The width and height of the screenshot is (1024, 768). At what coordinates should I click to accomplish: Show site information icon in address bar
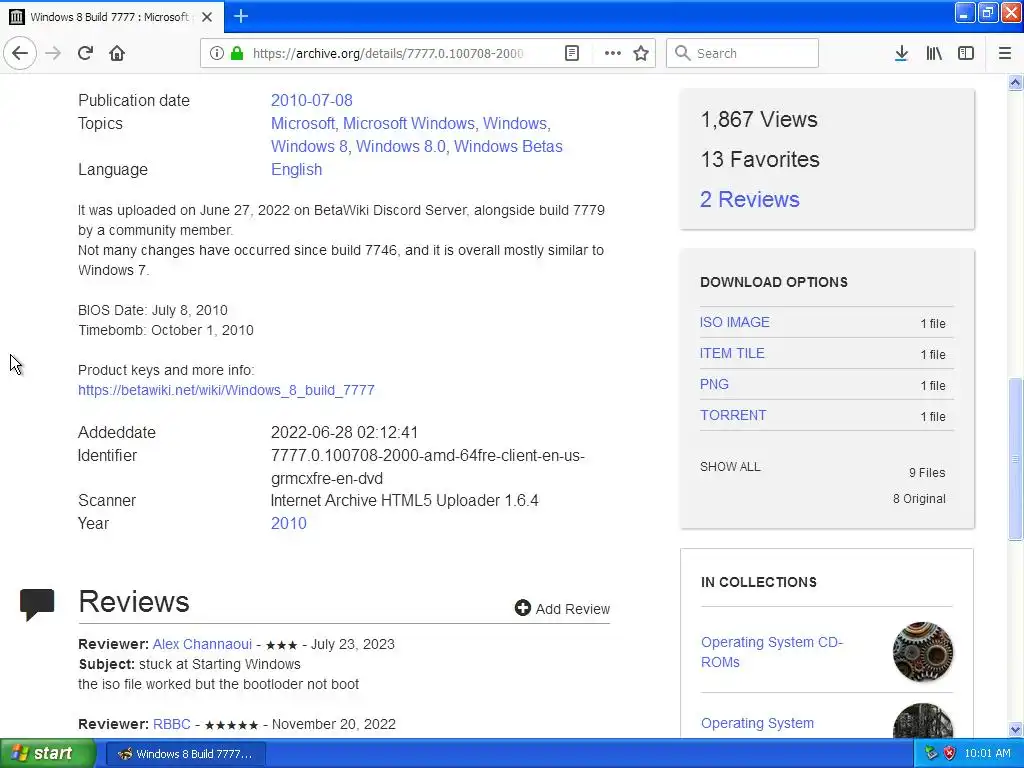tap(216, 53)
